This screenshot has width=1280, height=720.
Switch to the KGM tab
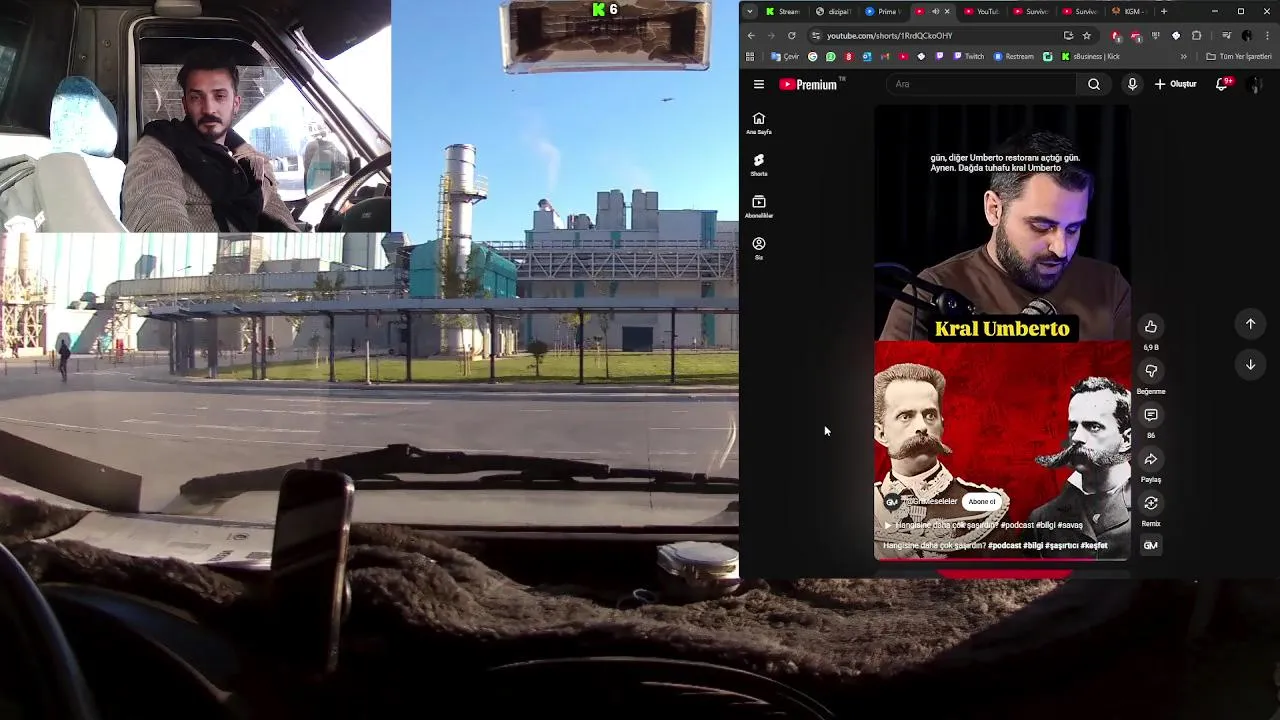[1129, 11]
